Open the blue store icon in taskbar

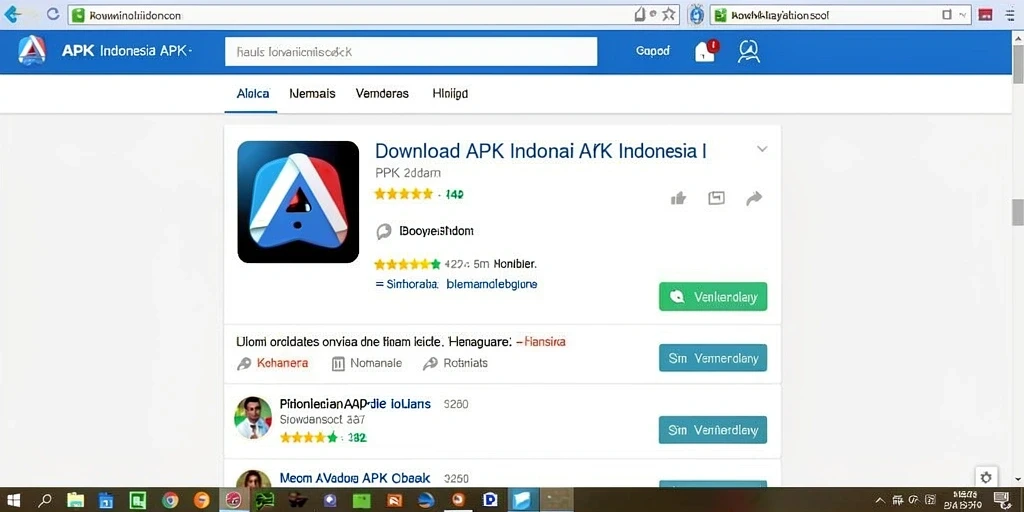pos(106,500)
